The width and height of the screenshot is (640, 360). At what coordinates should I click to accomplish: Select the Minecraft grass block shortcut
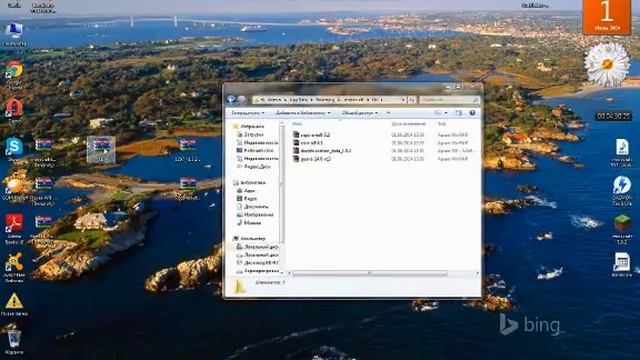[622, 229]
